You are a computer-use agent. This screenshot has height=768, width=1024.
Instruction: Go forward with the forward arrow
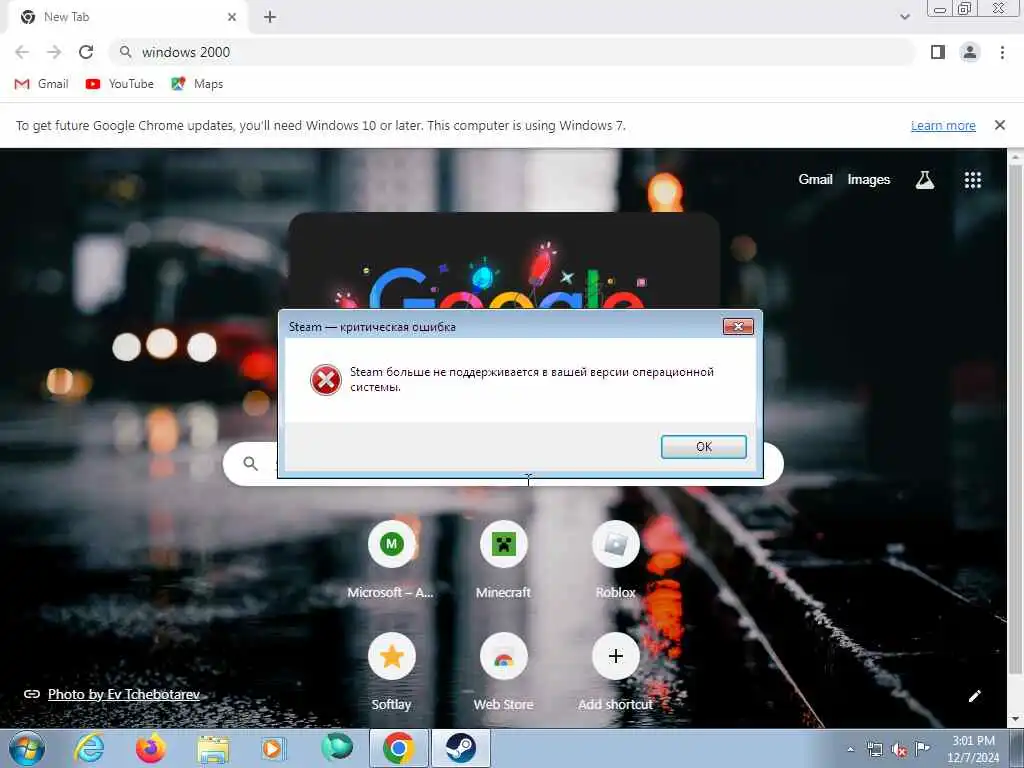54,52
